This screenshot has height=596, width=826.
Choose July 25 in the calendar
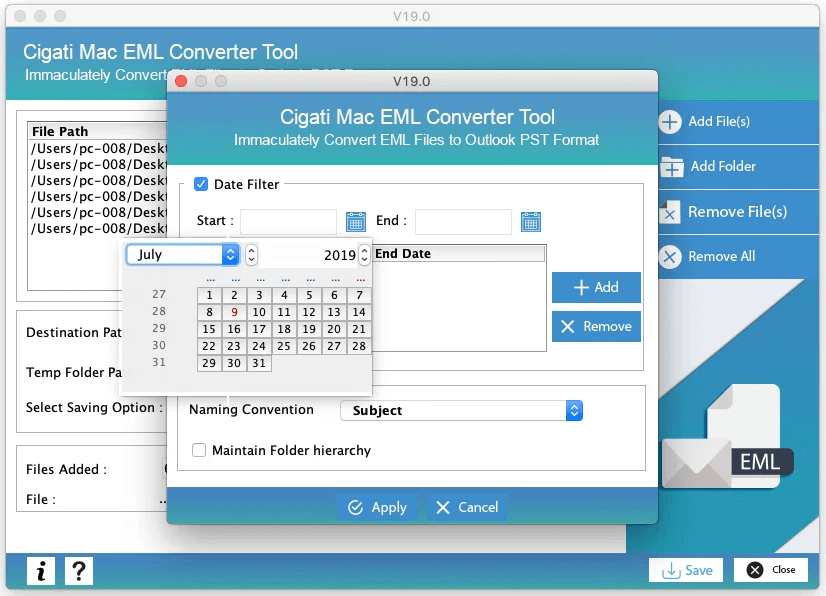pyautogui.click(x=284, y=346)
